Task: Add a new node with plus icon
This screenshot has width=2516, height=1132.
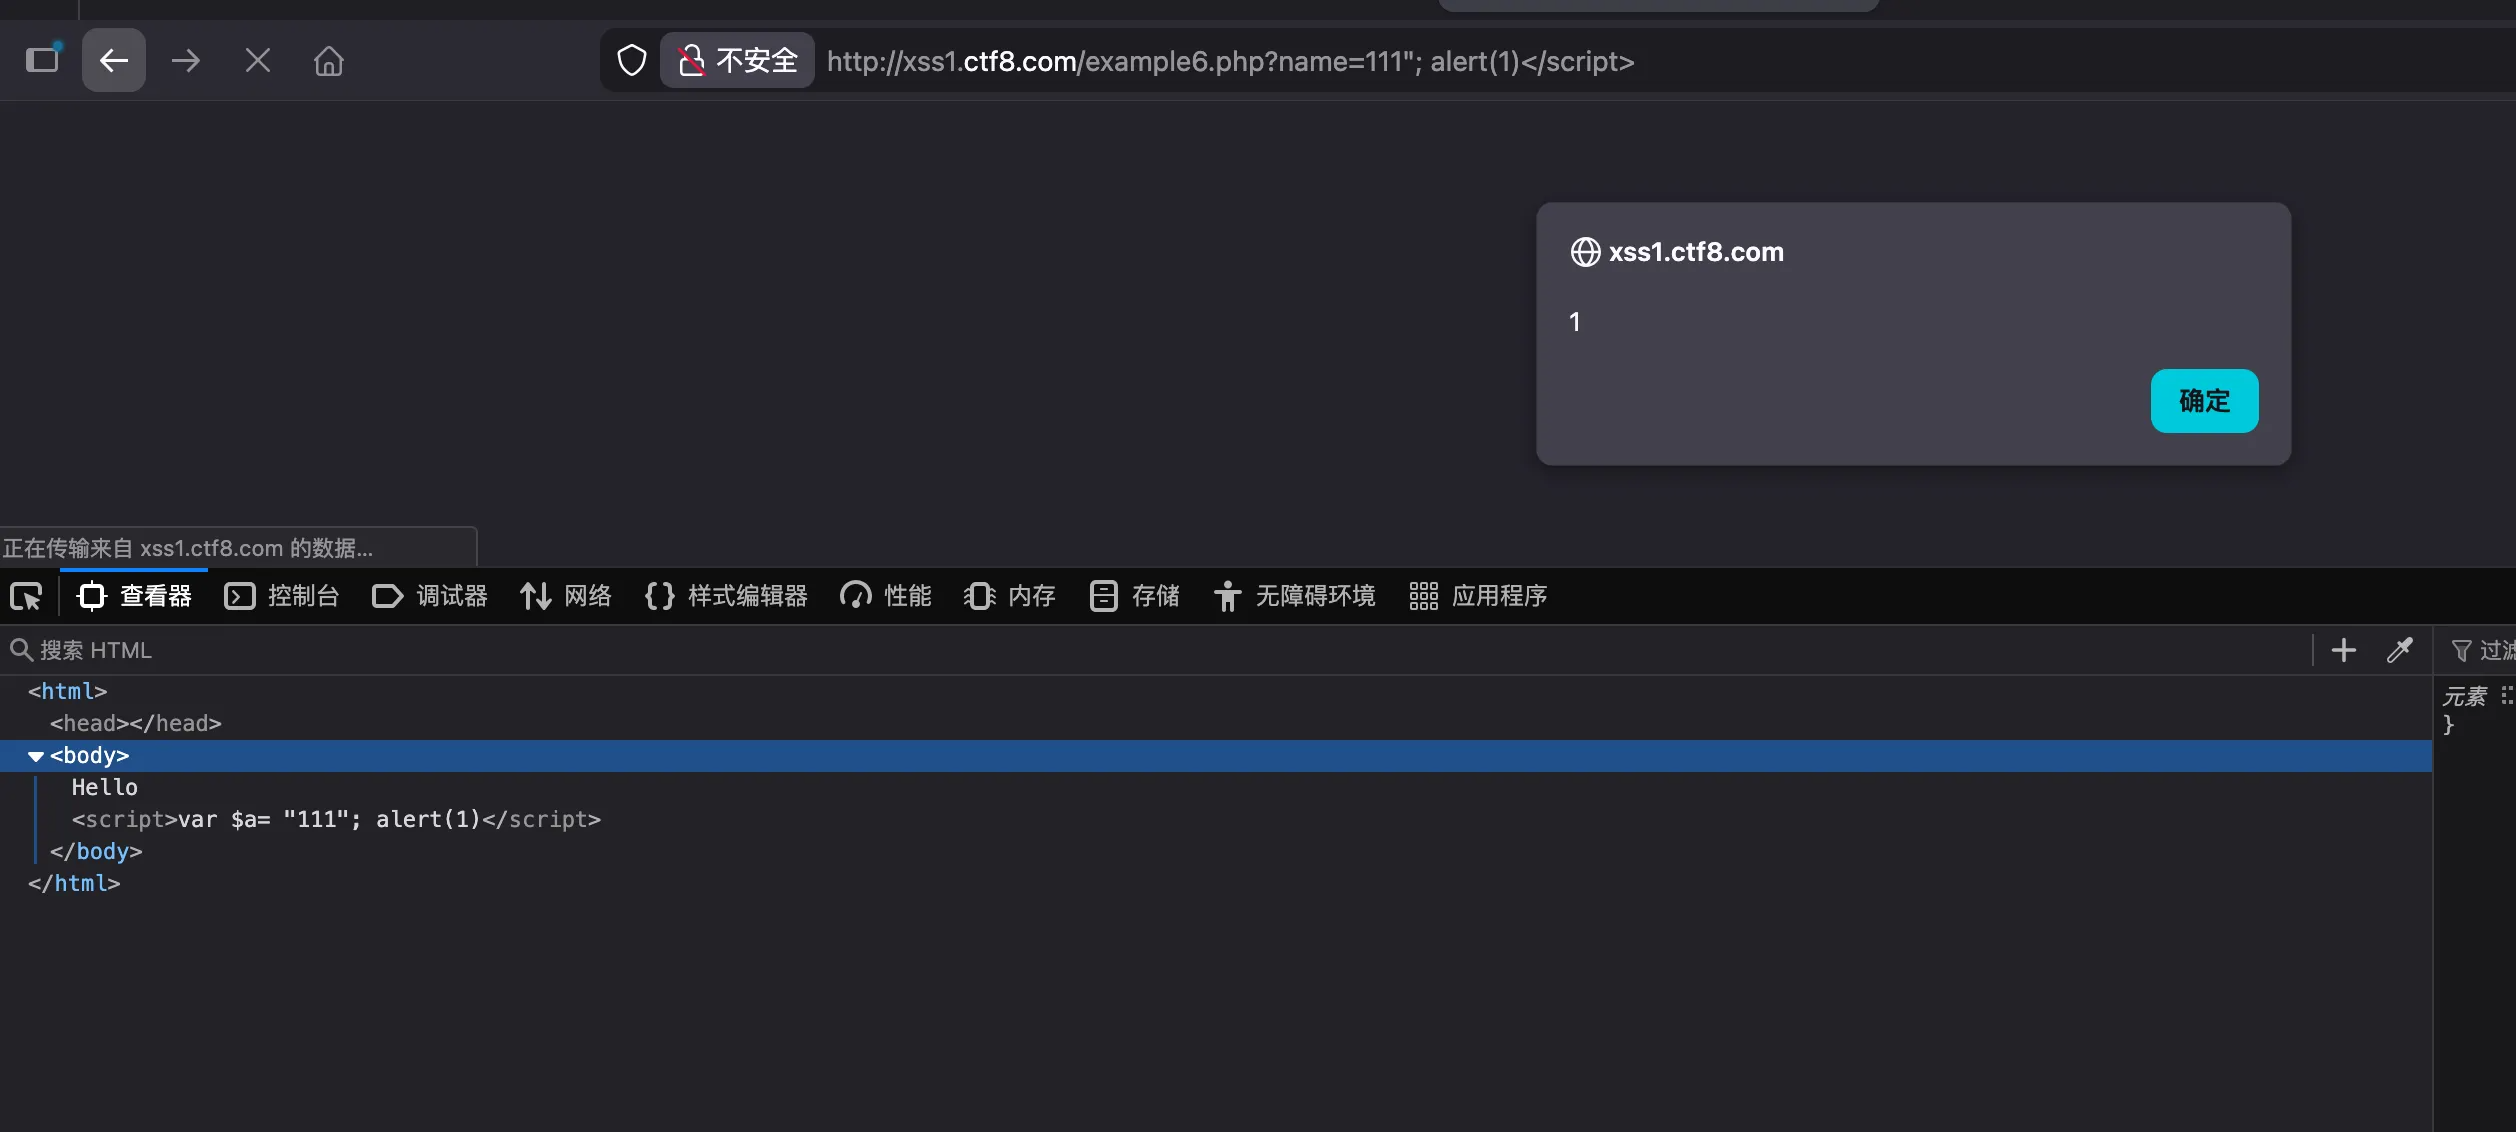Action: click(x=2343, y=650)
